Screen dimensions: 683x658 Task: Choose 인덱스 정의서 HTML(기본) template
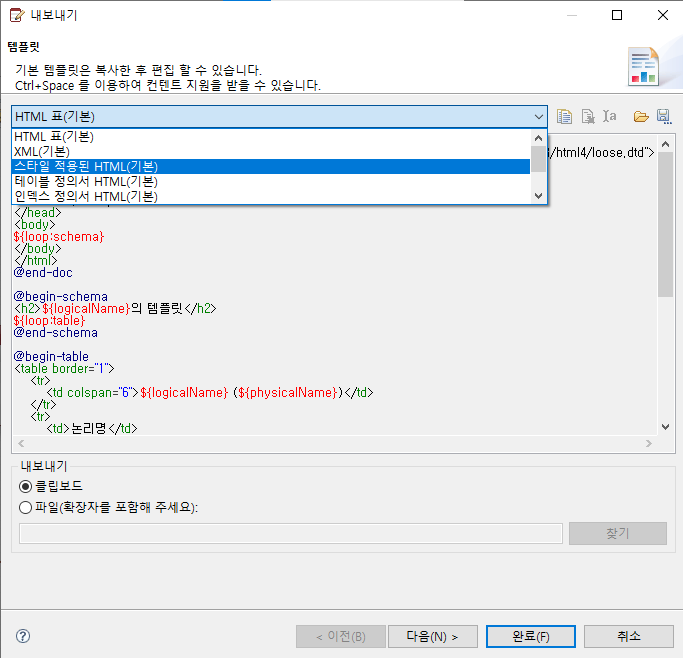(270, 196)
